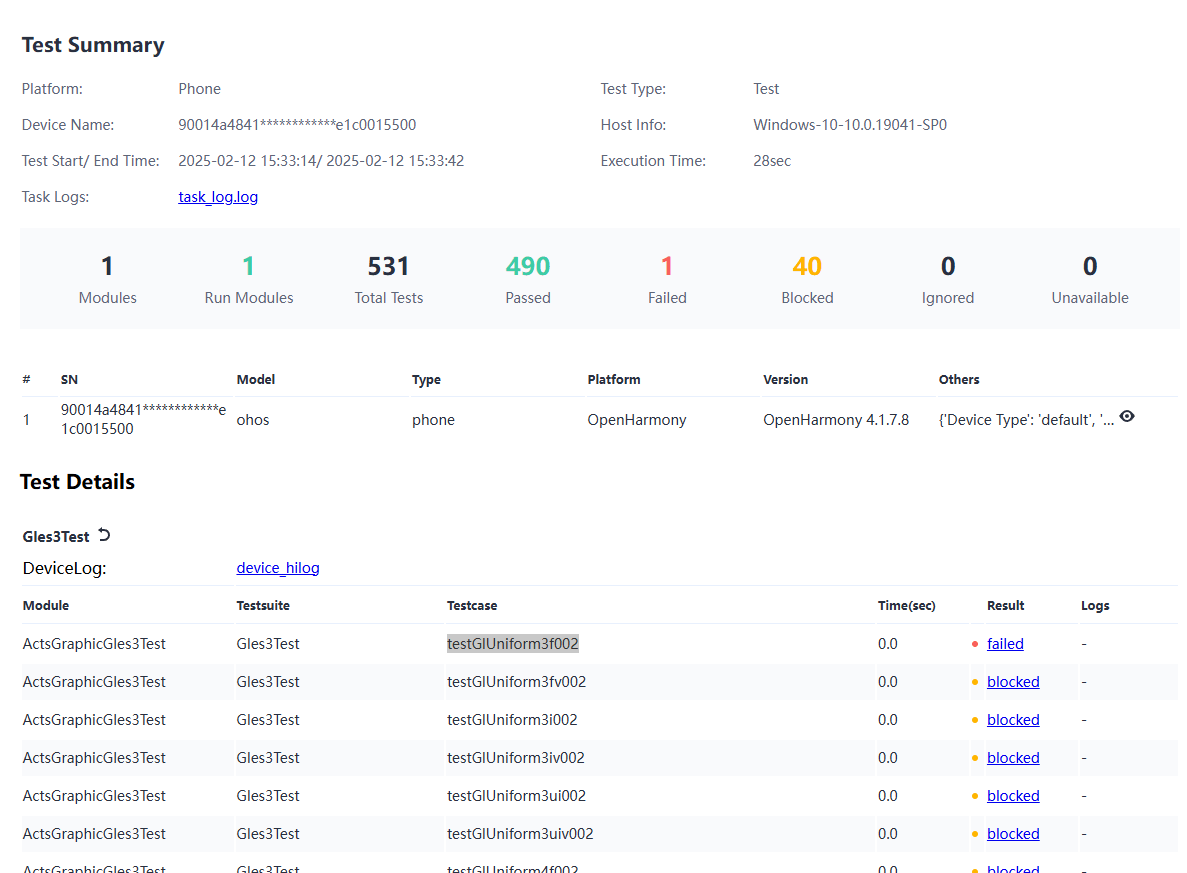Screen dimensions: 1187x873
Task: Click the Result column header
Action: point(1005,606)
